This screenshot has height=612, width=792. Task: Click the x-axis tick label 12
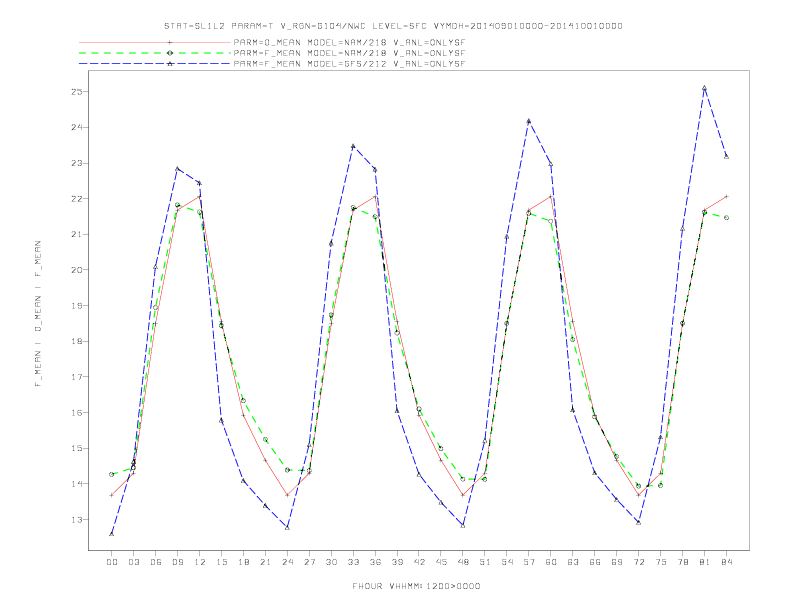200,562
